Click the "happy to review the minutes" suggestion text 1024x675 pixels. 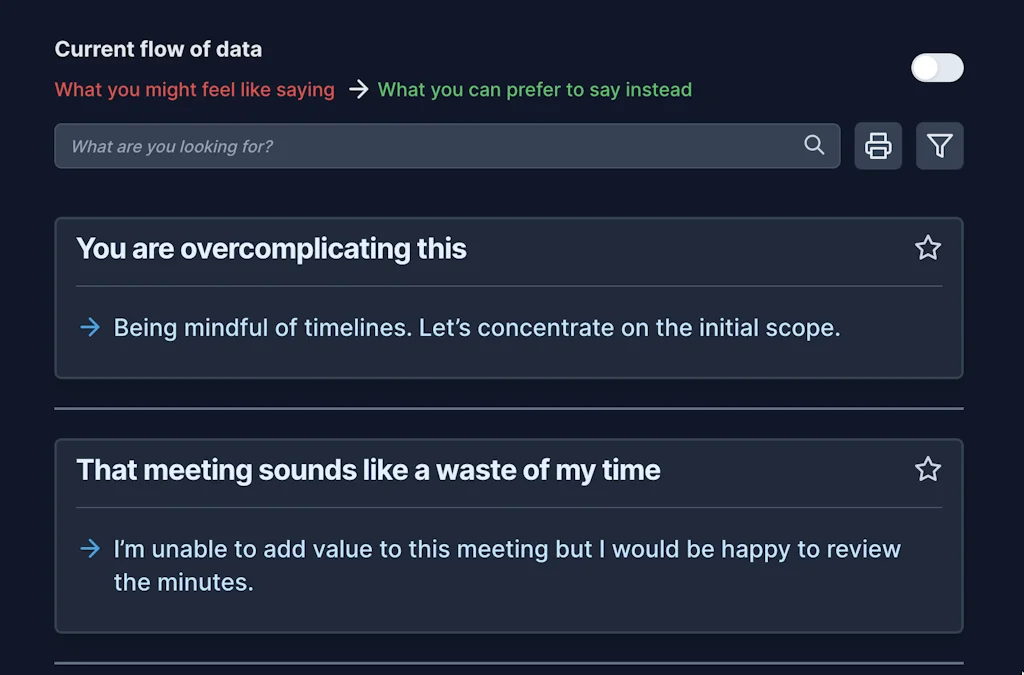[507, 565]
